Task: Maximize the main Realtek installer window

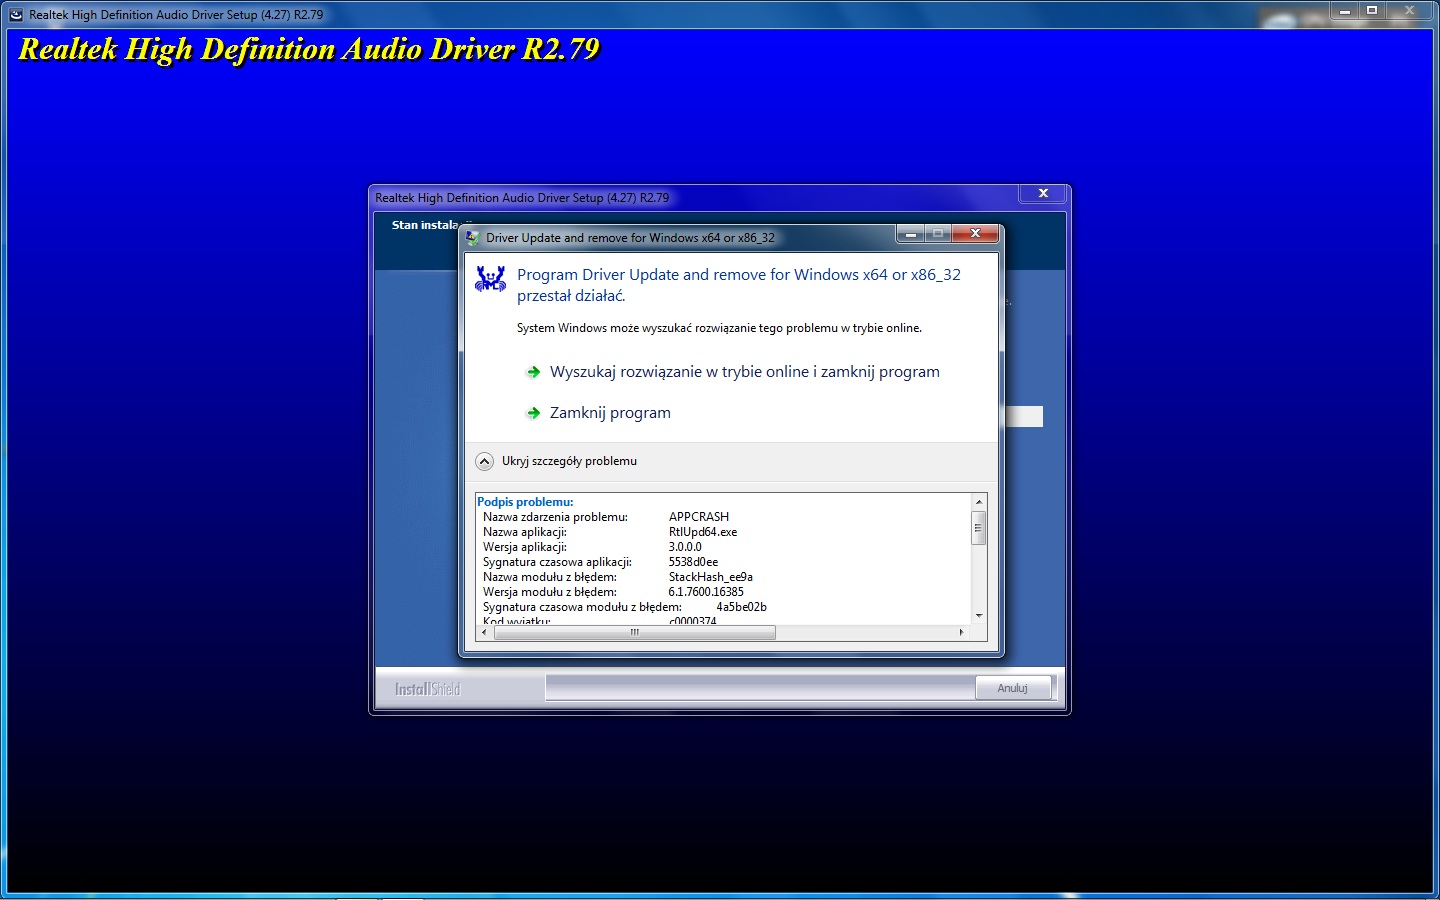Action: pos(1372,11)
